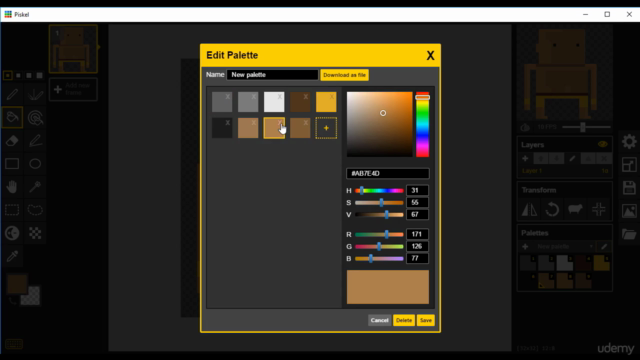
Task: Click the G value field showing 126
Action: pyautogui.click(x=417, y=247)
